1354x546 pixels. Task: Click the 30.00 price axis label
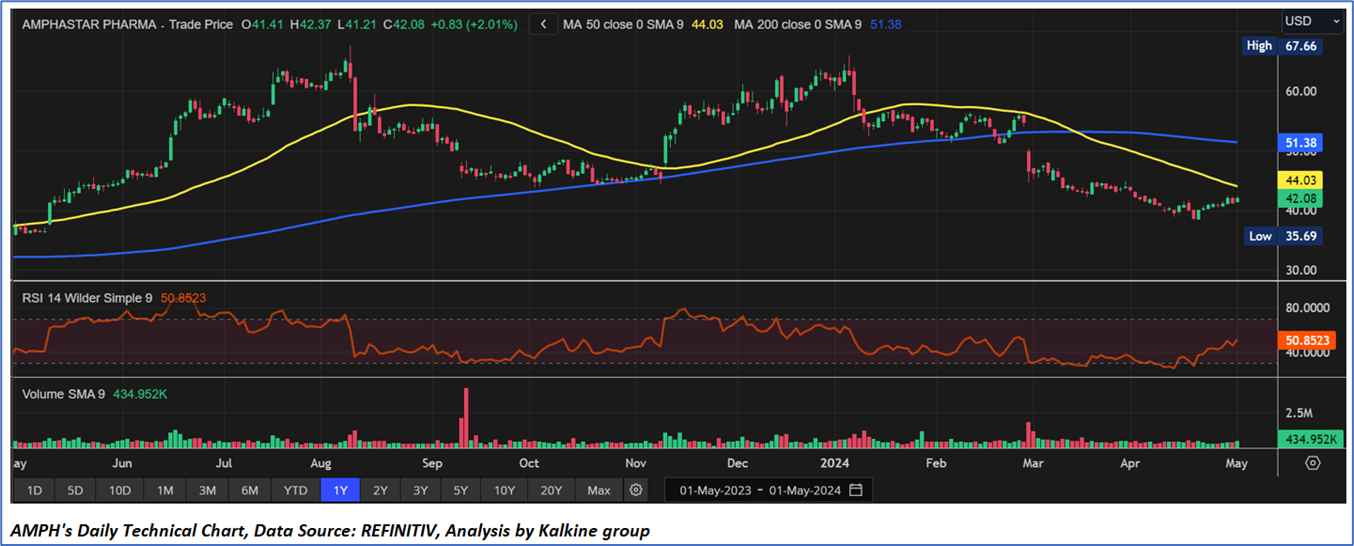[1300, 270]
